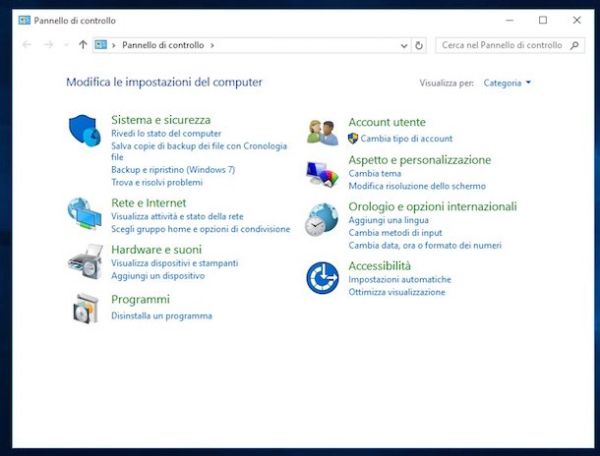This screenshot has width=600, height=456.
Task: Open Visualizza dispositivi e stampanti link
Action: 174,263
